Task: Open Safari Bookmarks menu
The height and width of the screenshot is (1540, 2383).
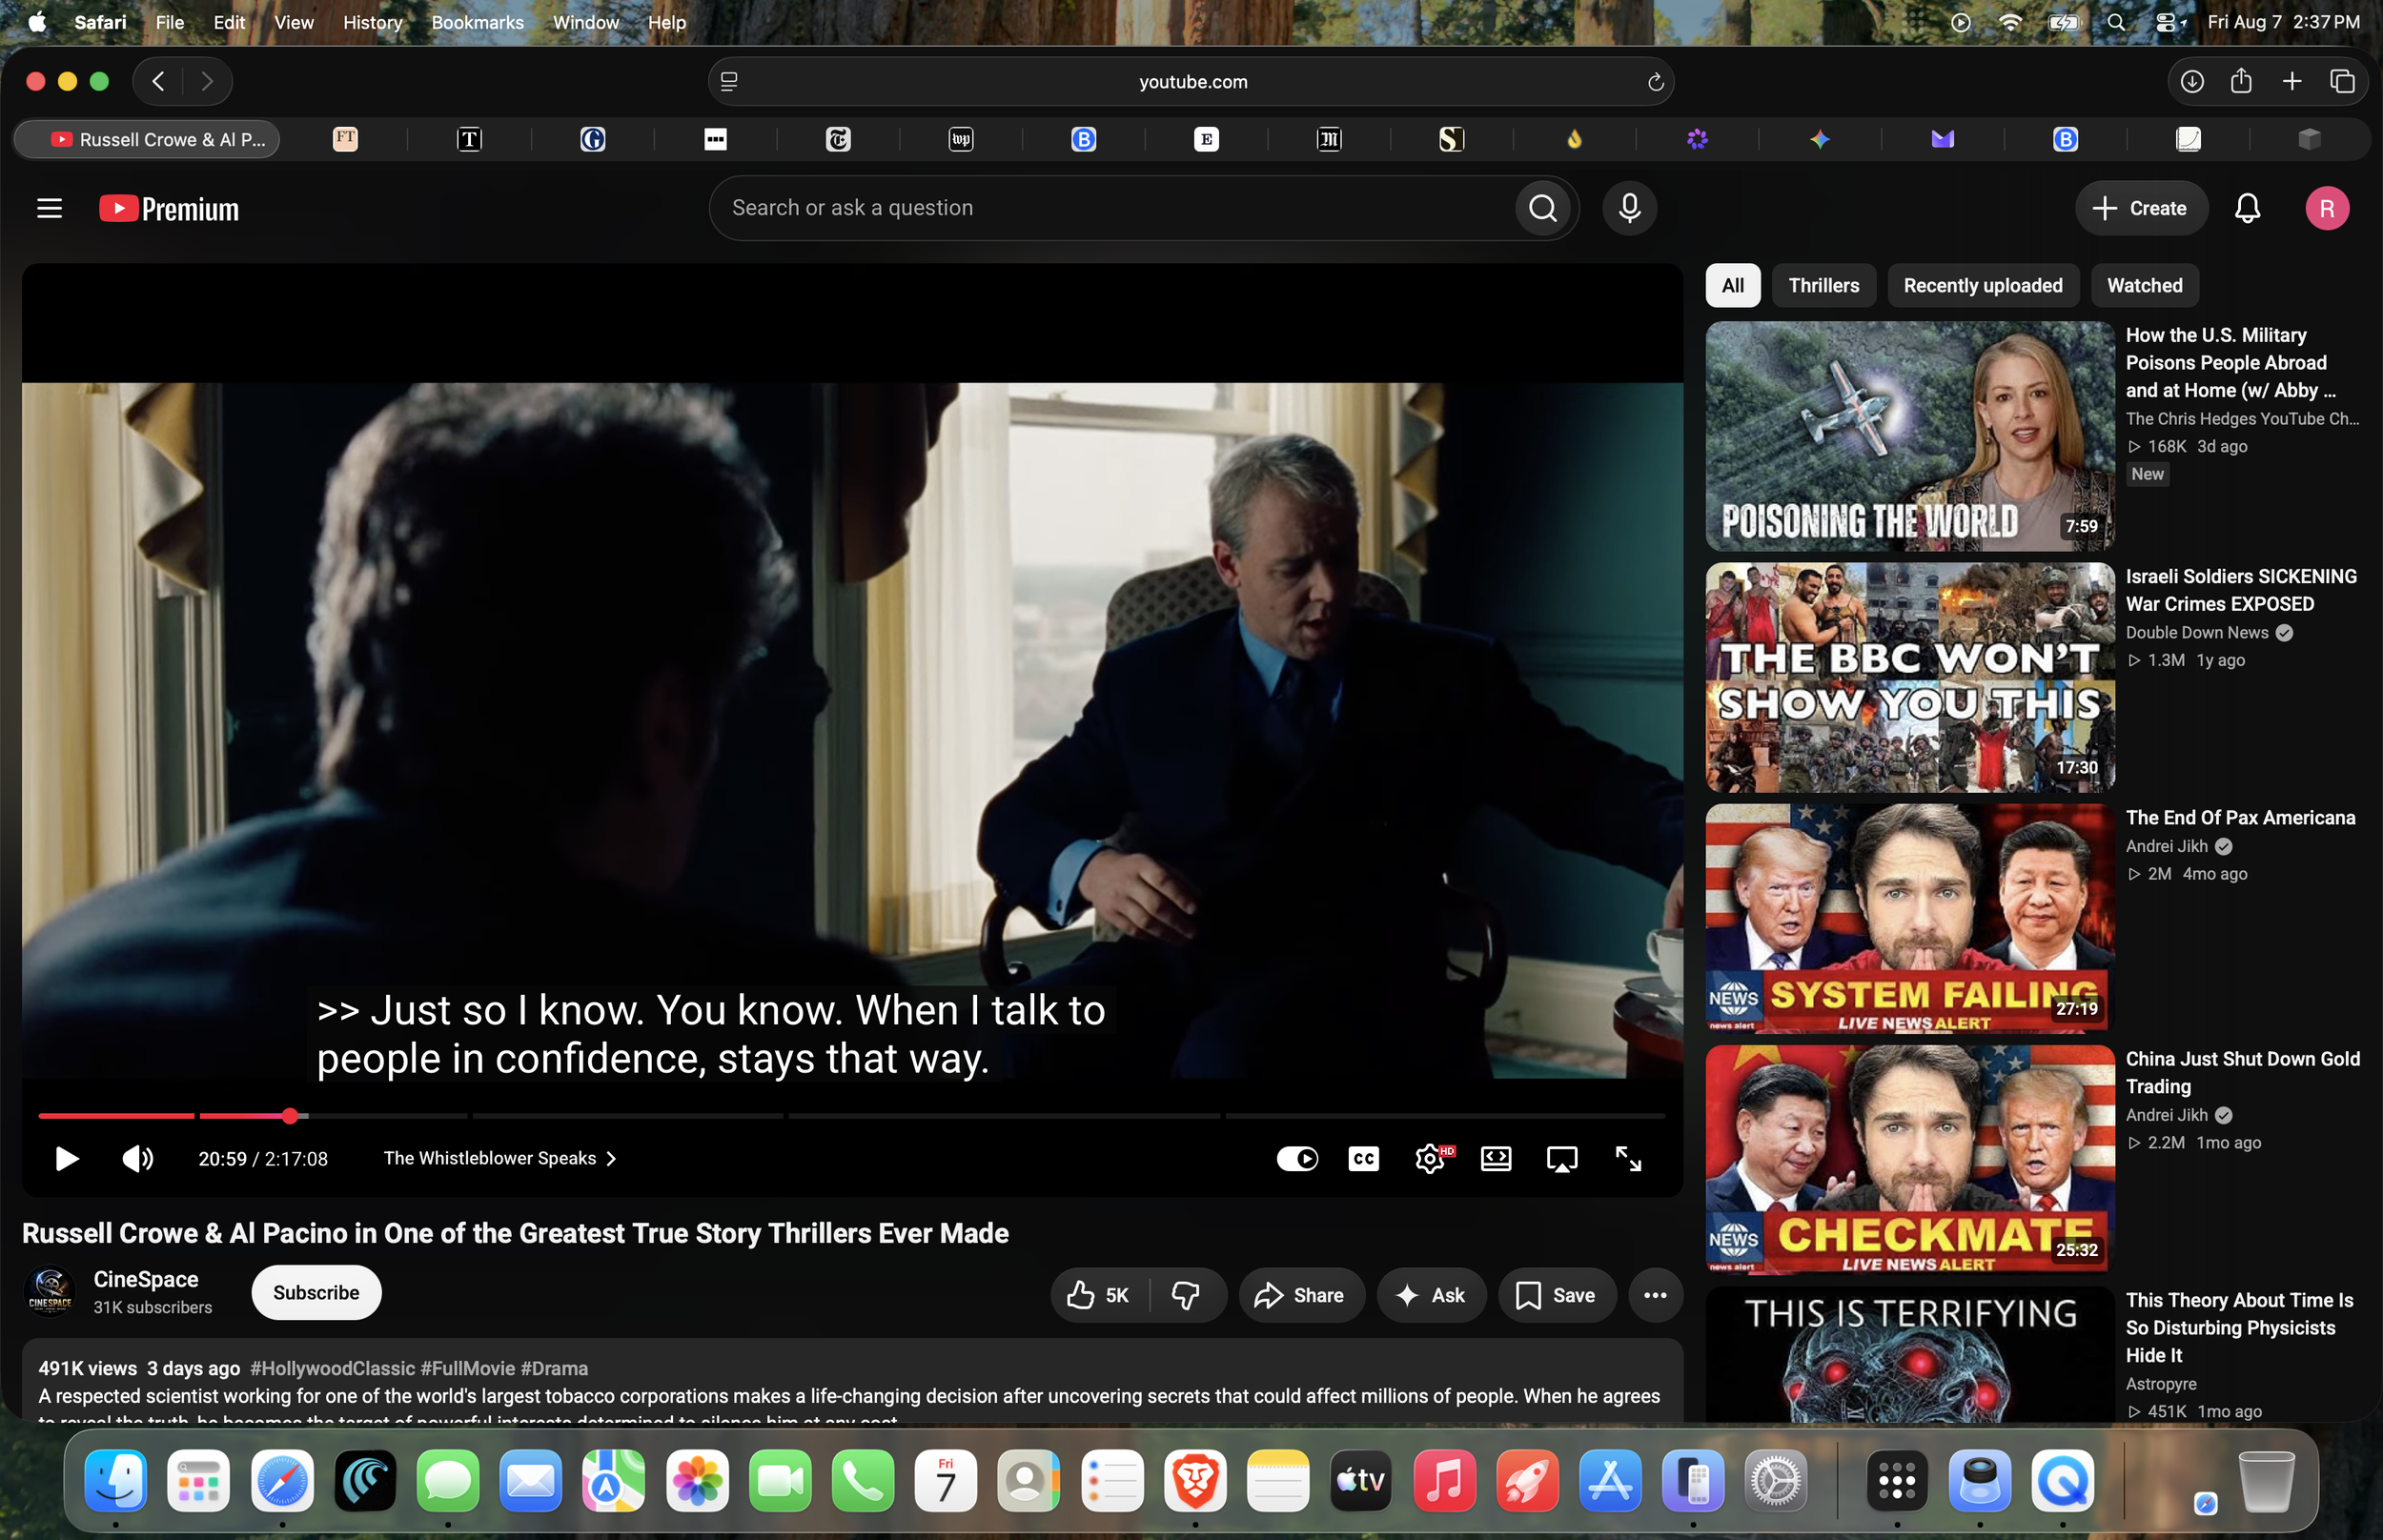Action: [477, 22]
